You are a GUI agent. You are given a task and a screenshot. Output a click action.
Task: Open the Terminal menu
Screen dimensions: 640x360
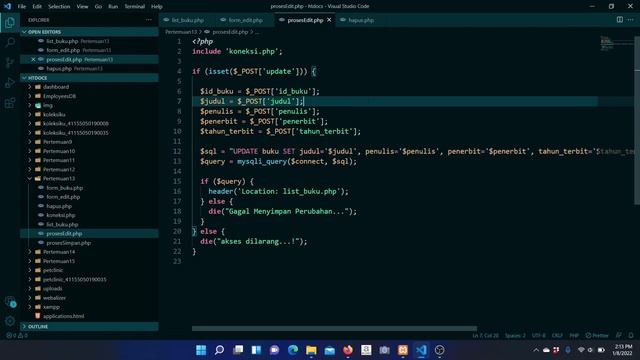[x=134, y=7]
